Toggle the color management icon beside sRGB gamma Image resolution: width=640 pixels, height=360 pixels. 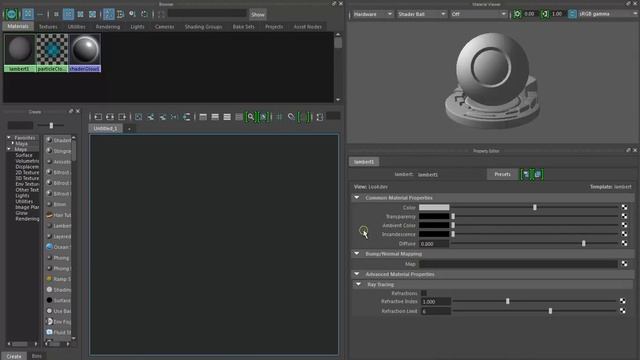click(x=572, y=14)
